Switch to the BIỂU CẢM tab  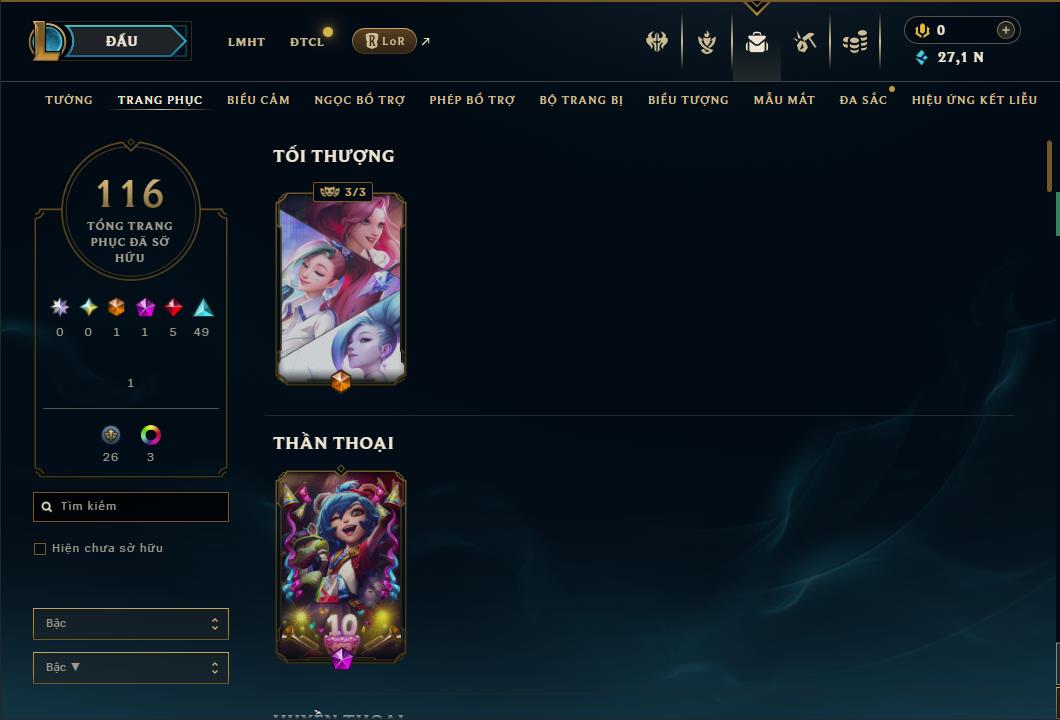[x=258, y=100]
